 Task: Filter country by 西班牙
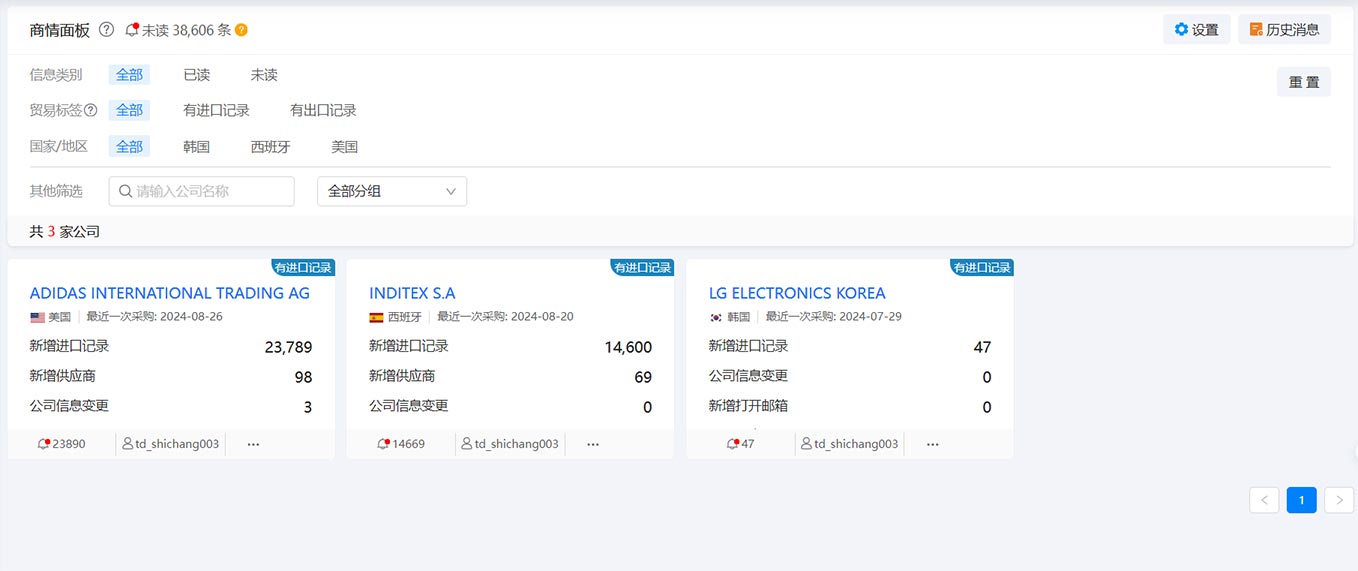click(x=270, y=146)
